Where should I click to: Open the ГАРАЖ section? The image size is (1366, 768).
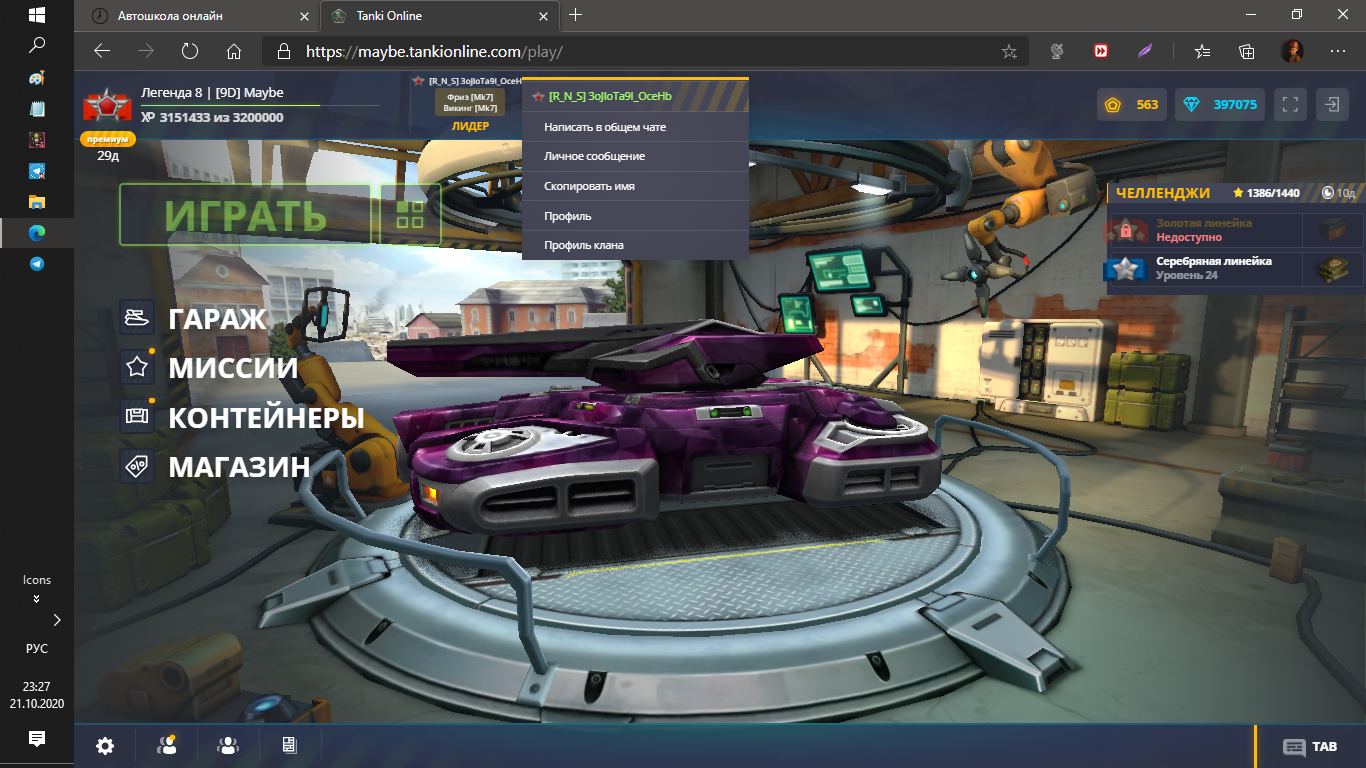tap(217, 319)
